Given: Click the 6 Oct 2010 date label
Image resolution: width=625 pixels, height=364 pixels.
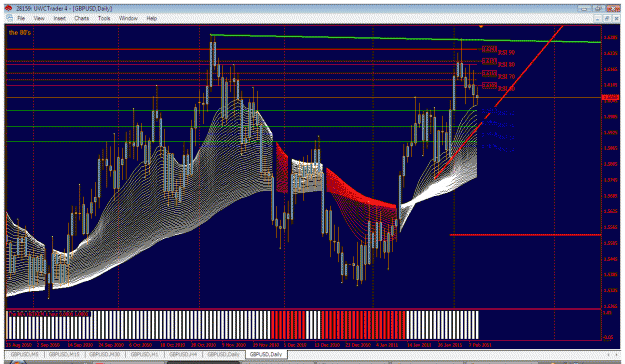Looking at the screenshot, I should [140, 345].
